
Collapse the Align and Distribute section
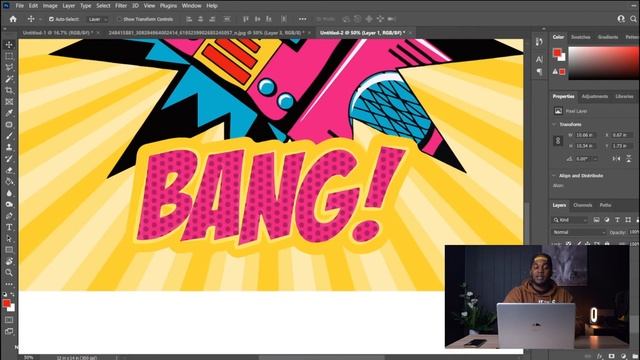[554, 176]
